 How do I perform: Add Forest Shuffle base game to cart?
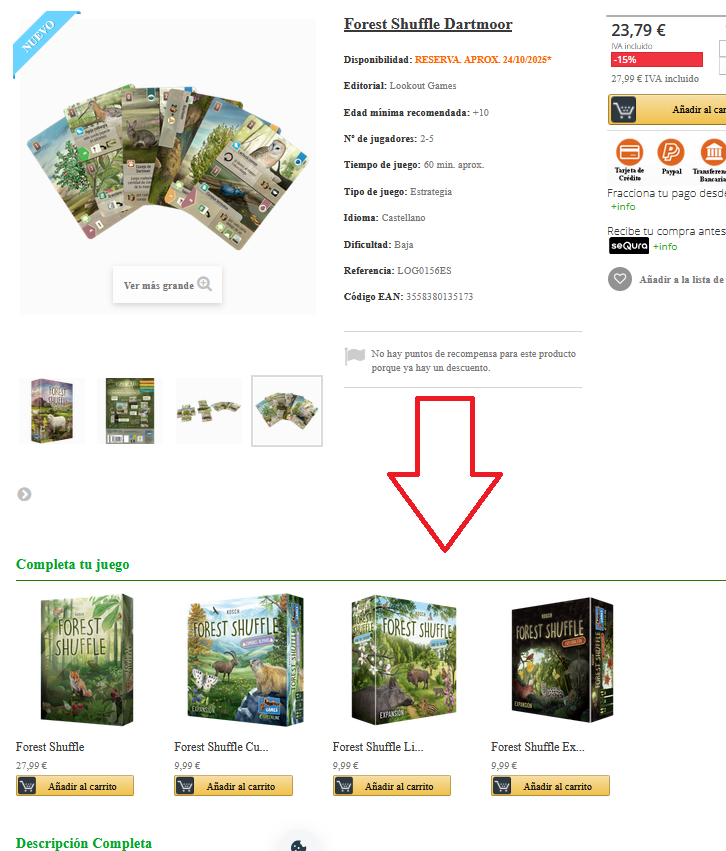75,786
